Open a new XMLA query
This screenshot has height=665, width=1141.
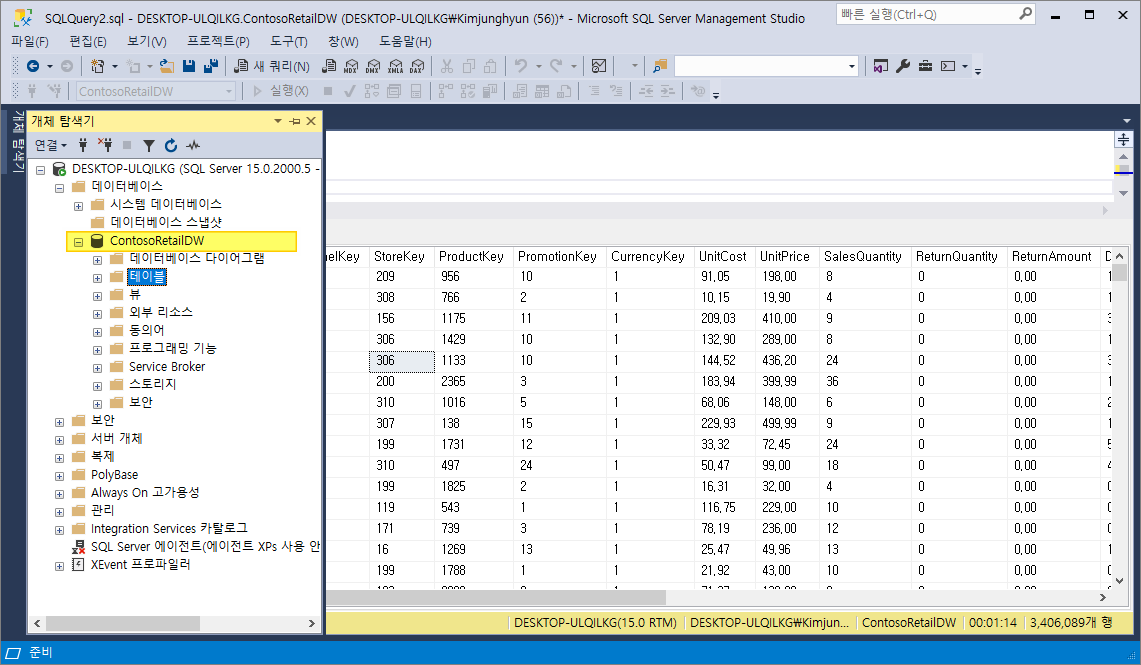395,66
